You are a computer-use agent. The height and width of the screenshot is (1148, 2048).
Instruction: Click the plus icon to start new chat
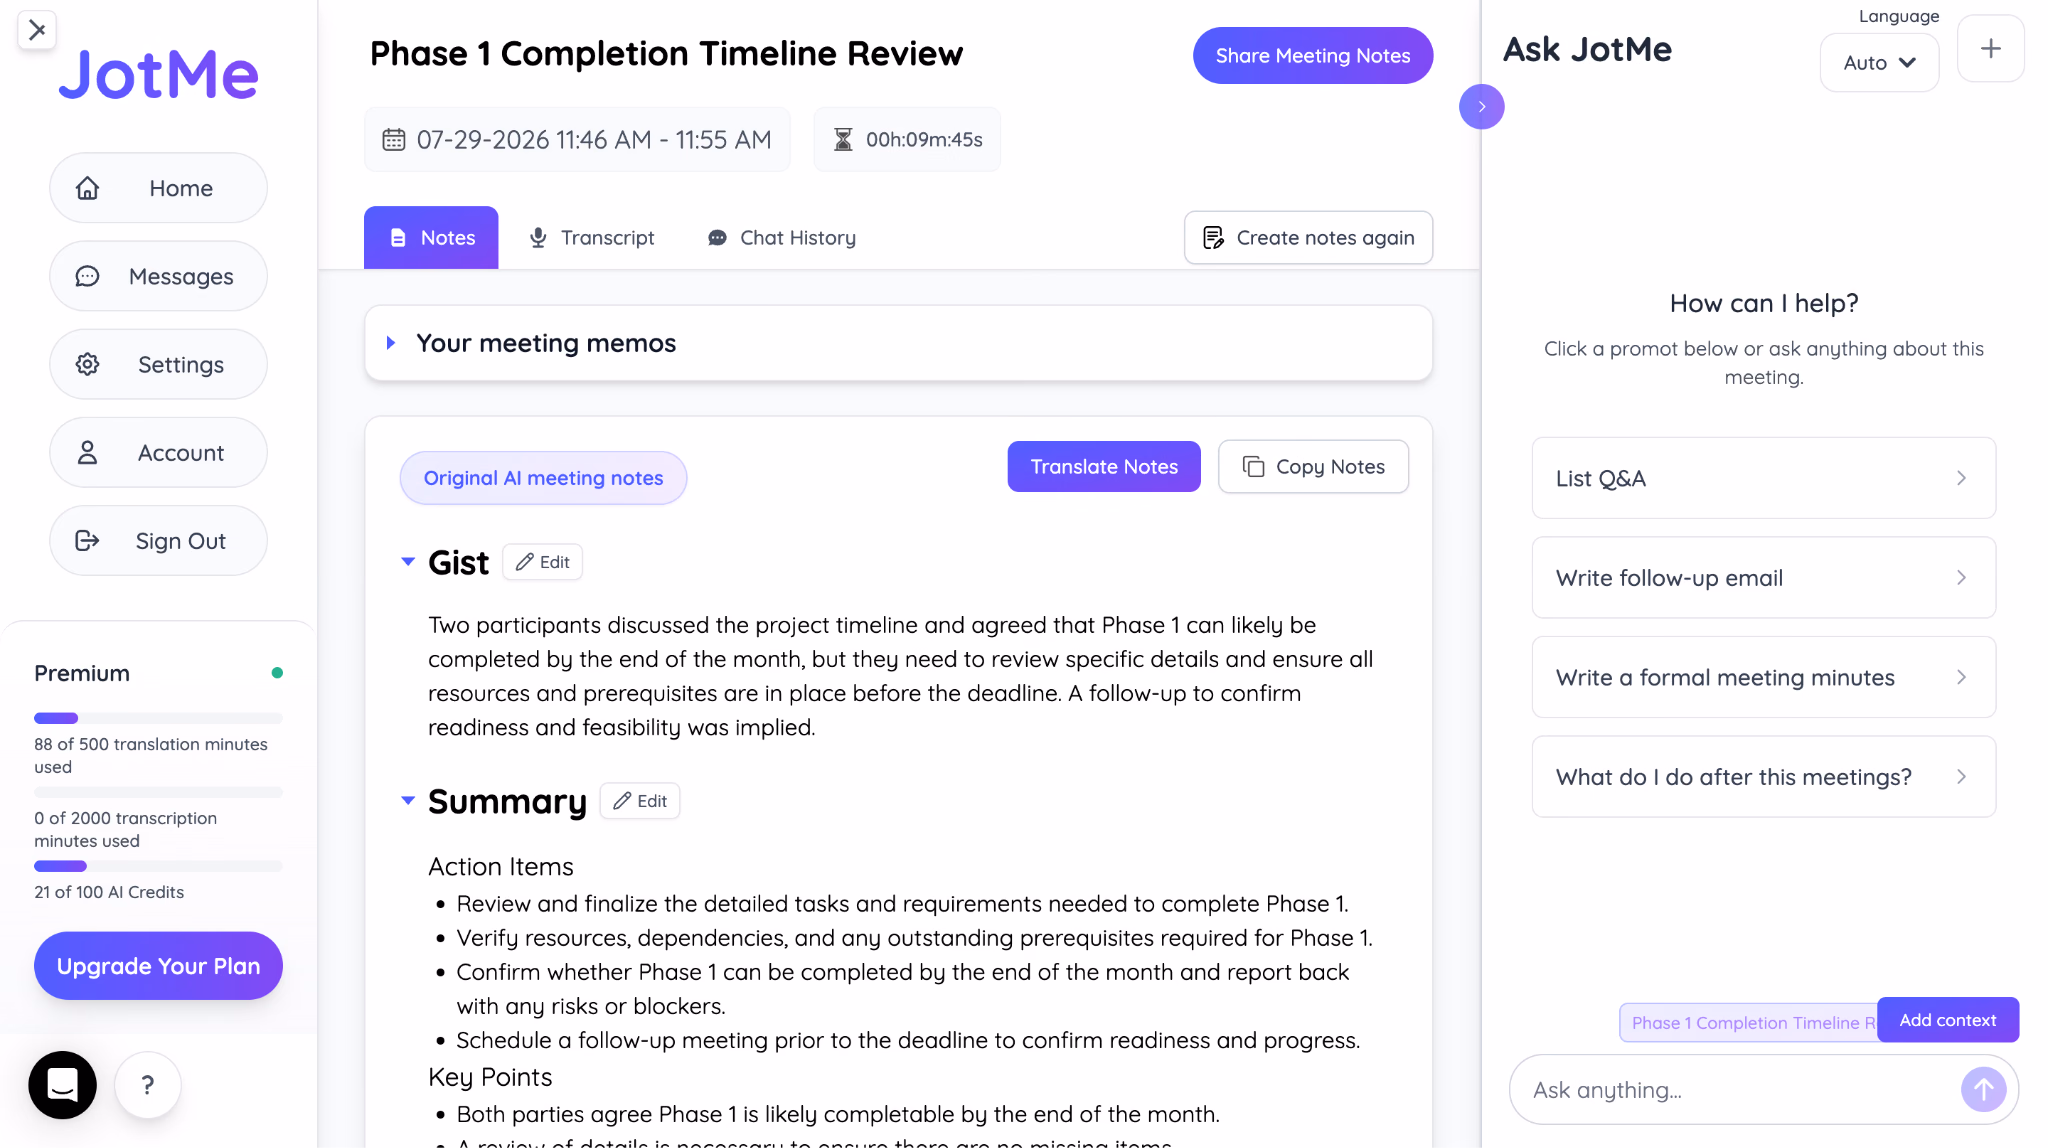tap(1990, 49)
